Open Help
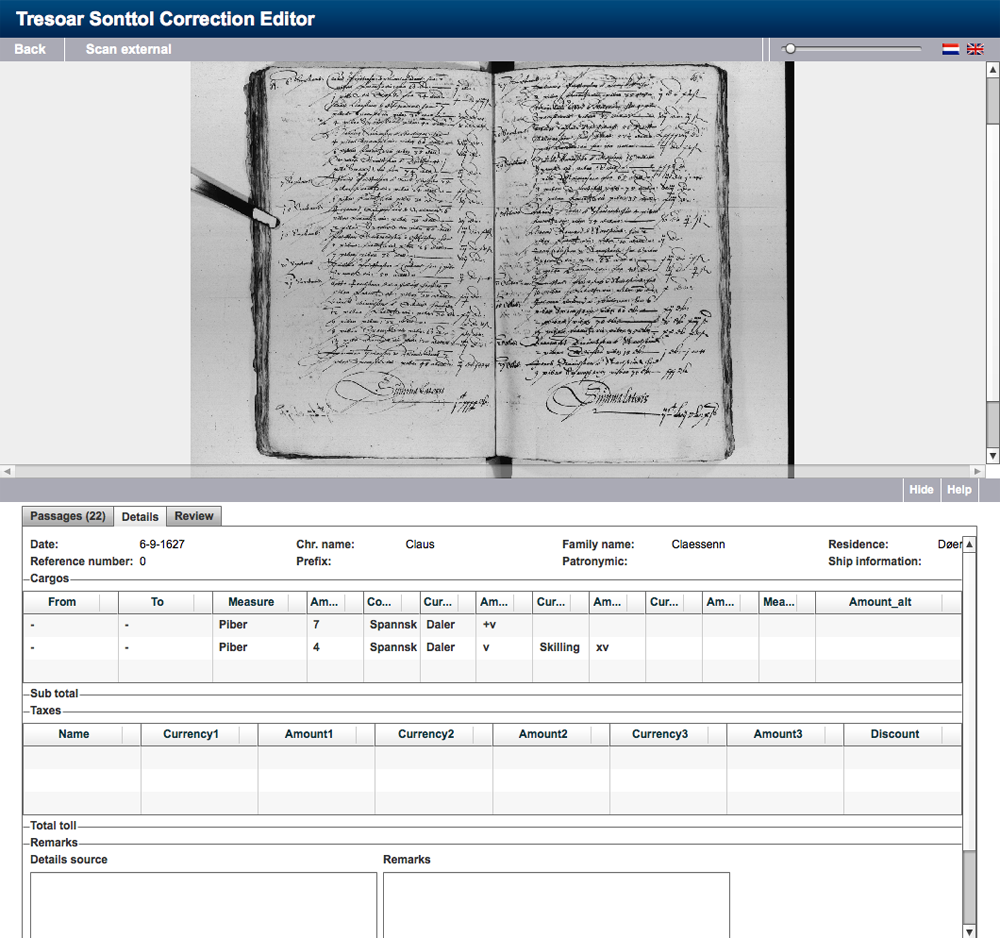1000x938 pixels. coord(959,490)
